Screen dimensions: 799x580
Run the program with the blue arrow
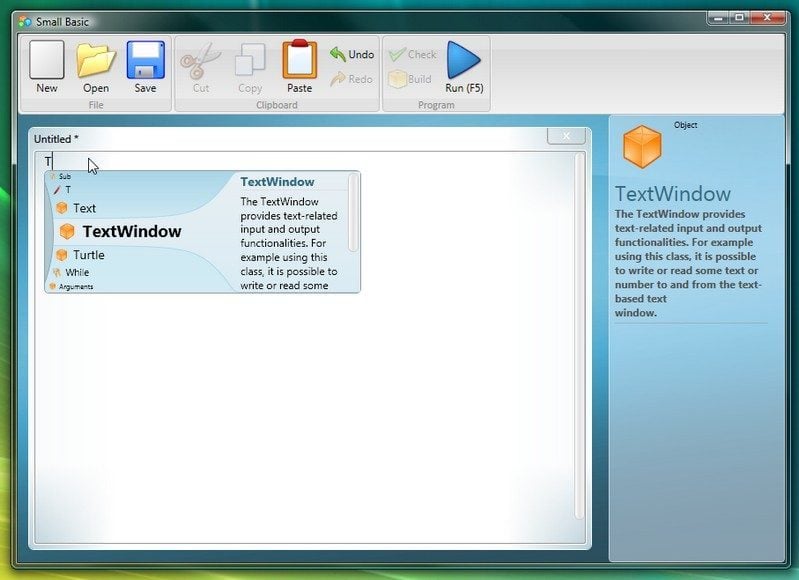464,61
